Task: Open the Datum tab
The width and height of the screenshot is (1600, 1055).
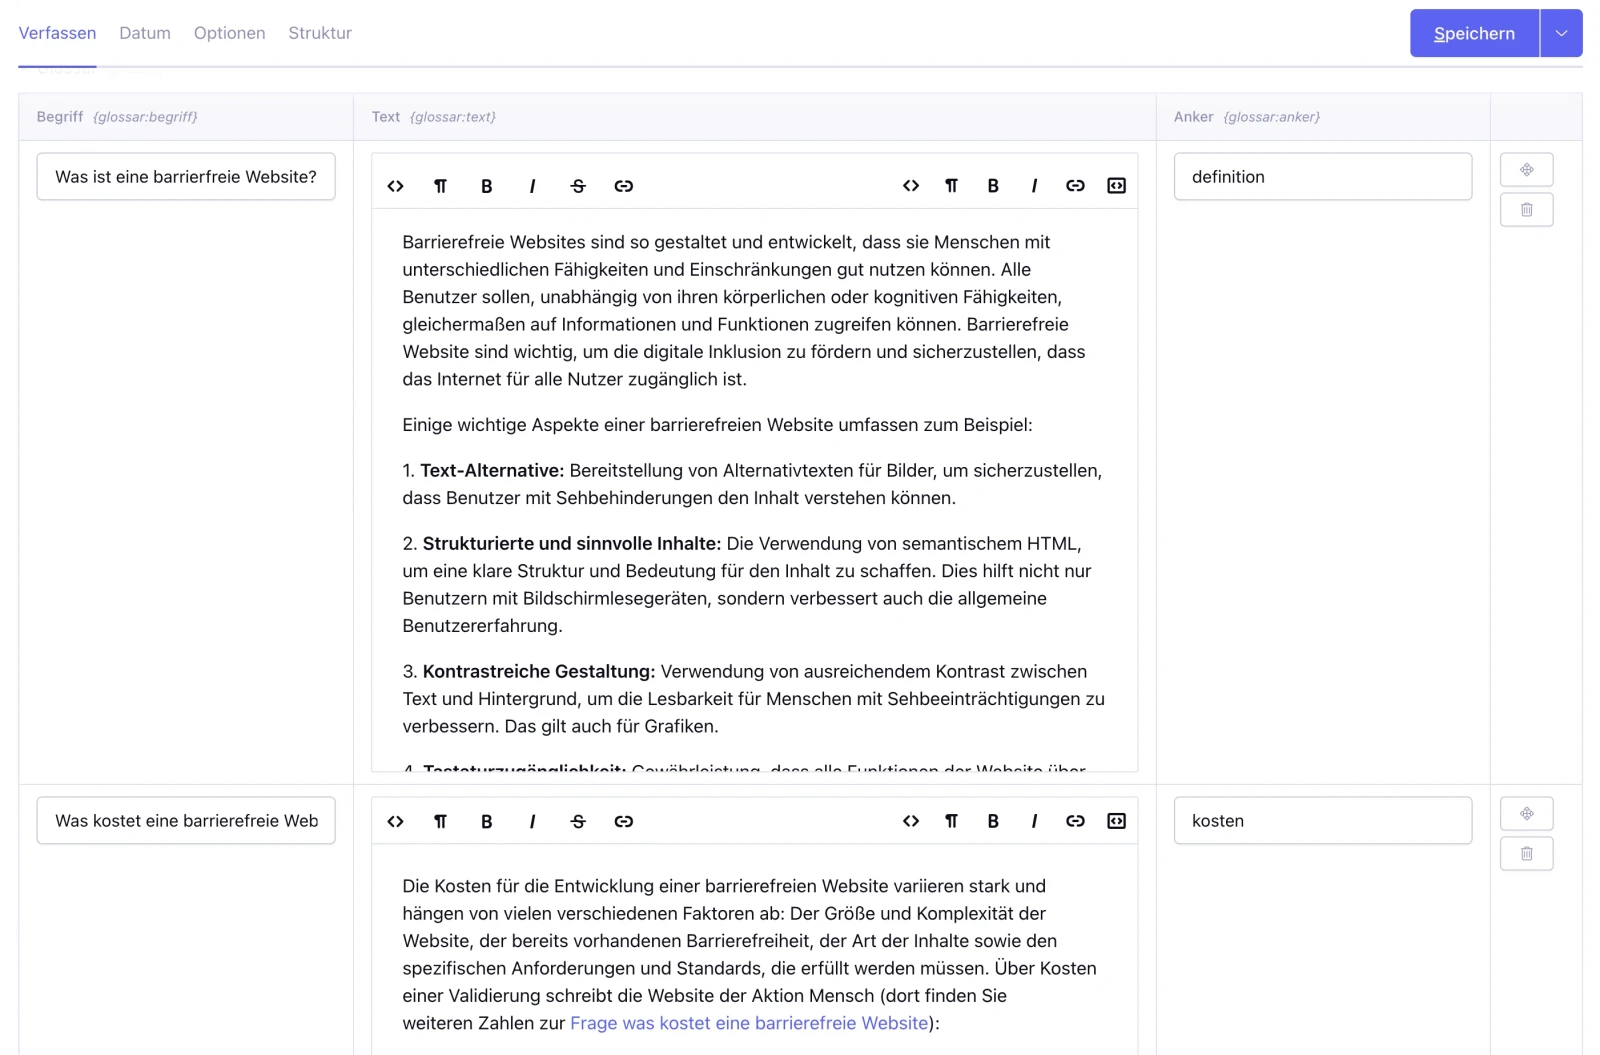Action: [145, 33]
